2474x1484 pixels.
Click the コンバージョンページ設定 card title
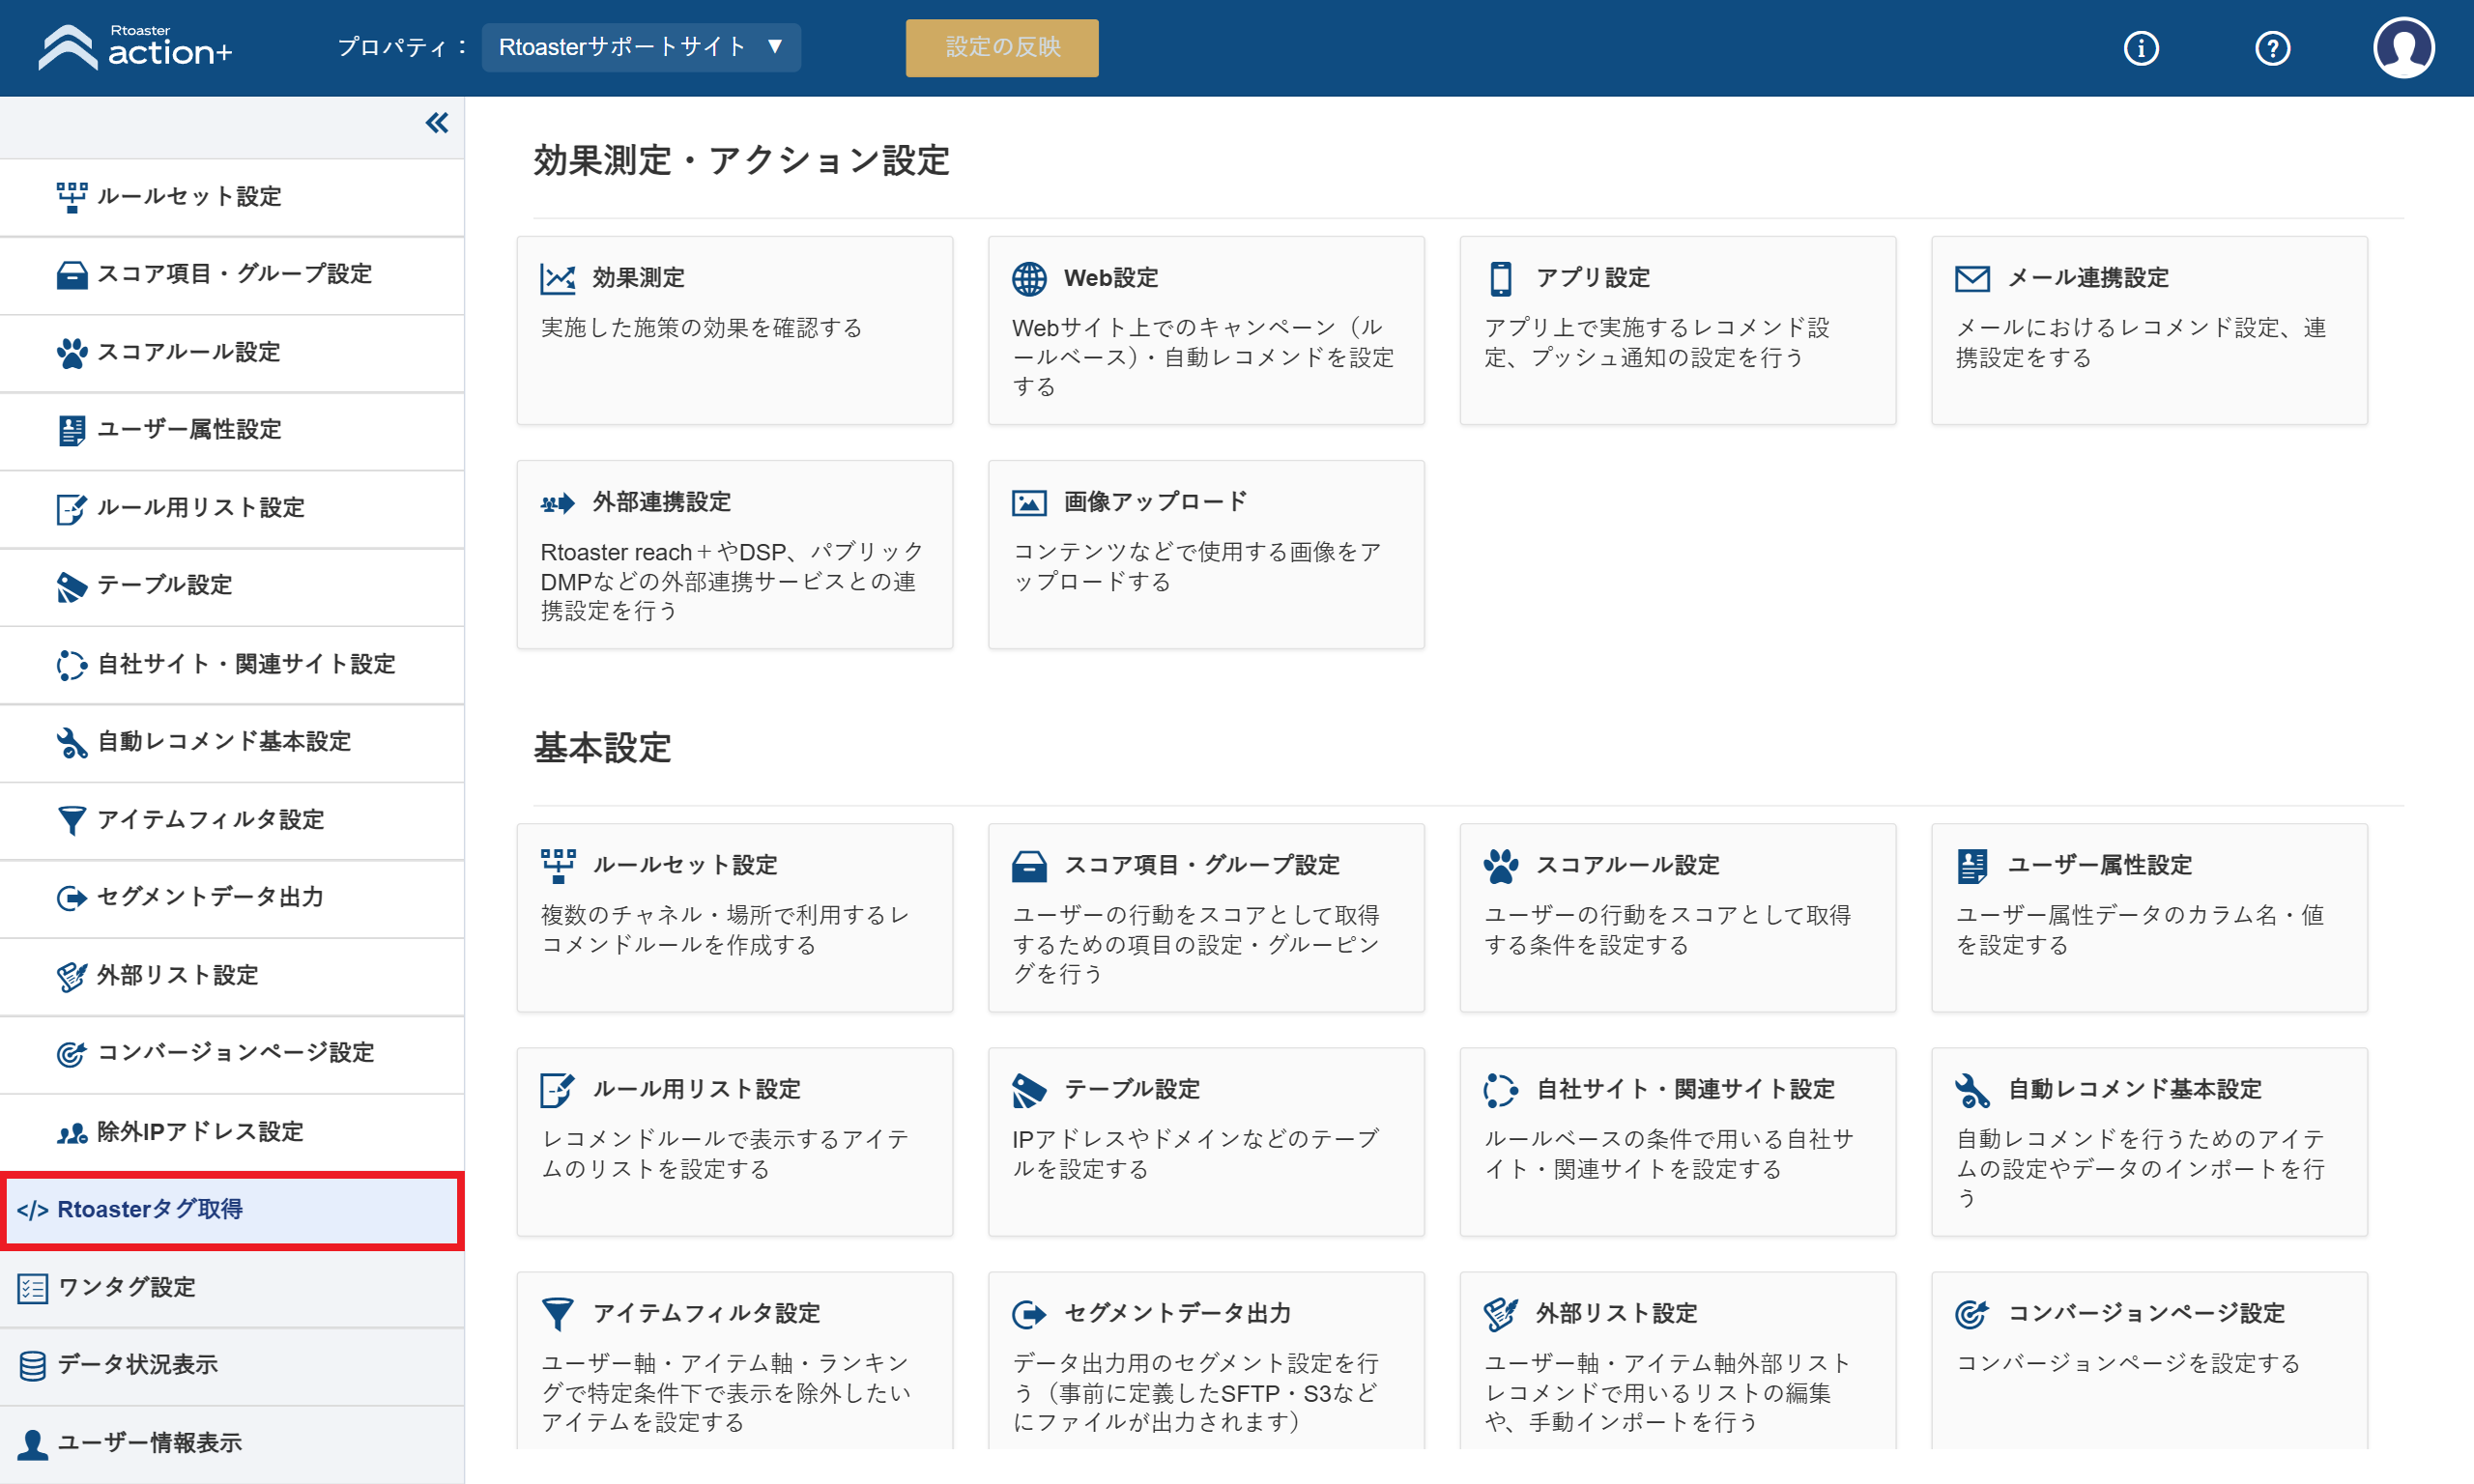(x=2146, y=1313)
